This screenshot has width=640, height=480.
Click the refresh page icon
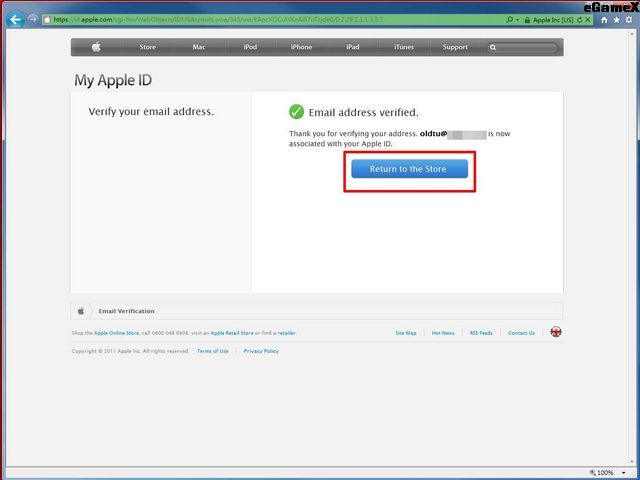(580, 20)
